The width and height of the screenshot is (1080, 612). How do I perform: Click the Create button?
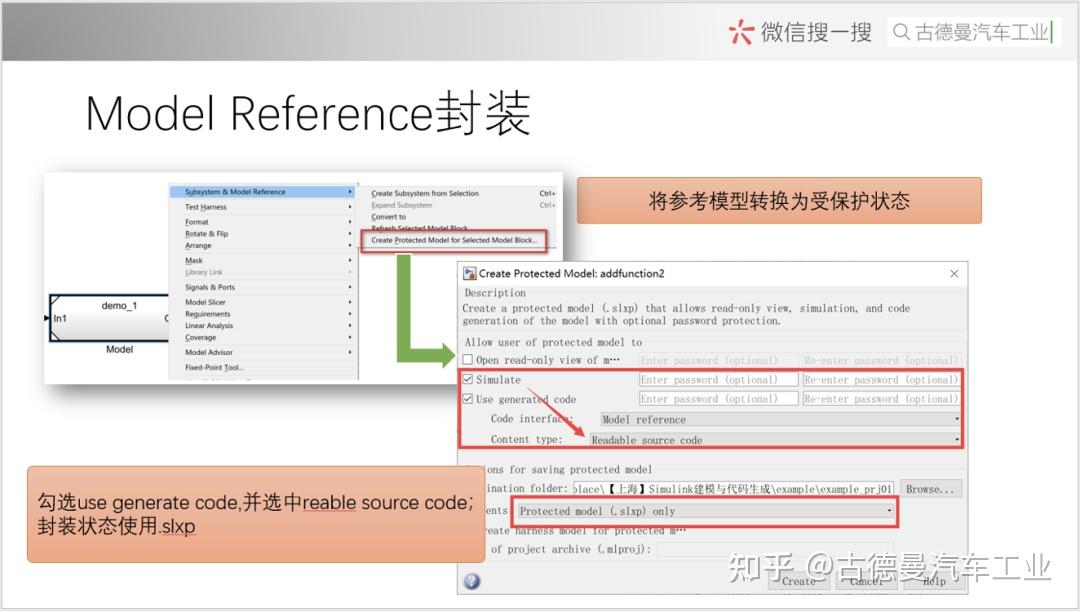click(x=800, y=581)
